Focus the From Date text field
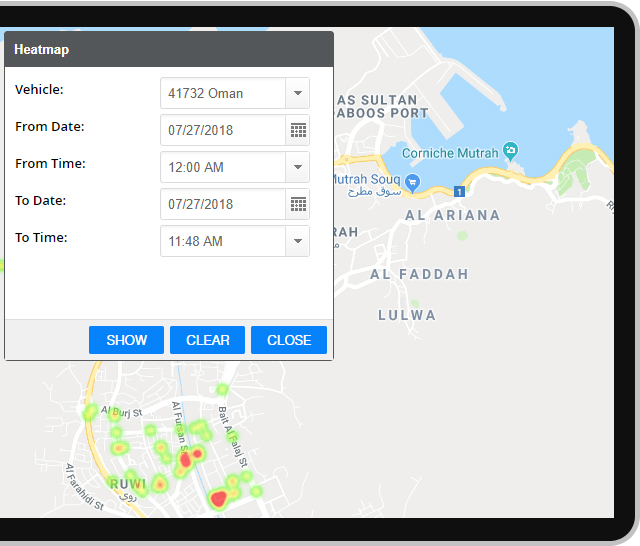 click(223, 130)
